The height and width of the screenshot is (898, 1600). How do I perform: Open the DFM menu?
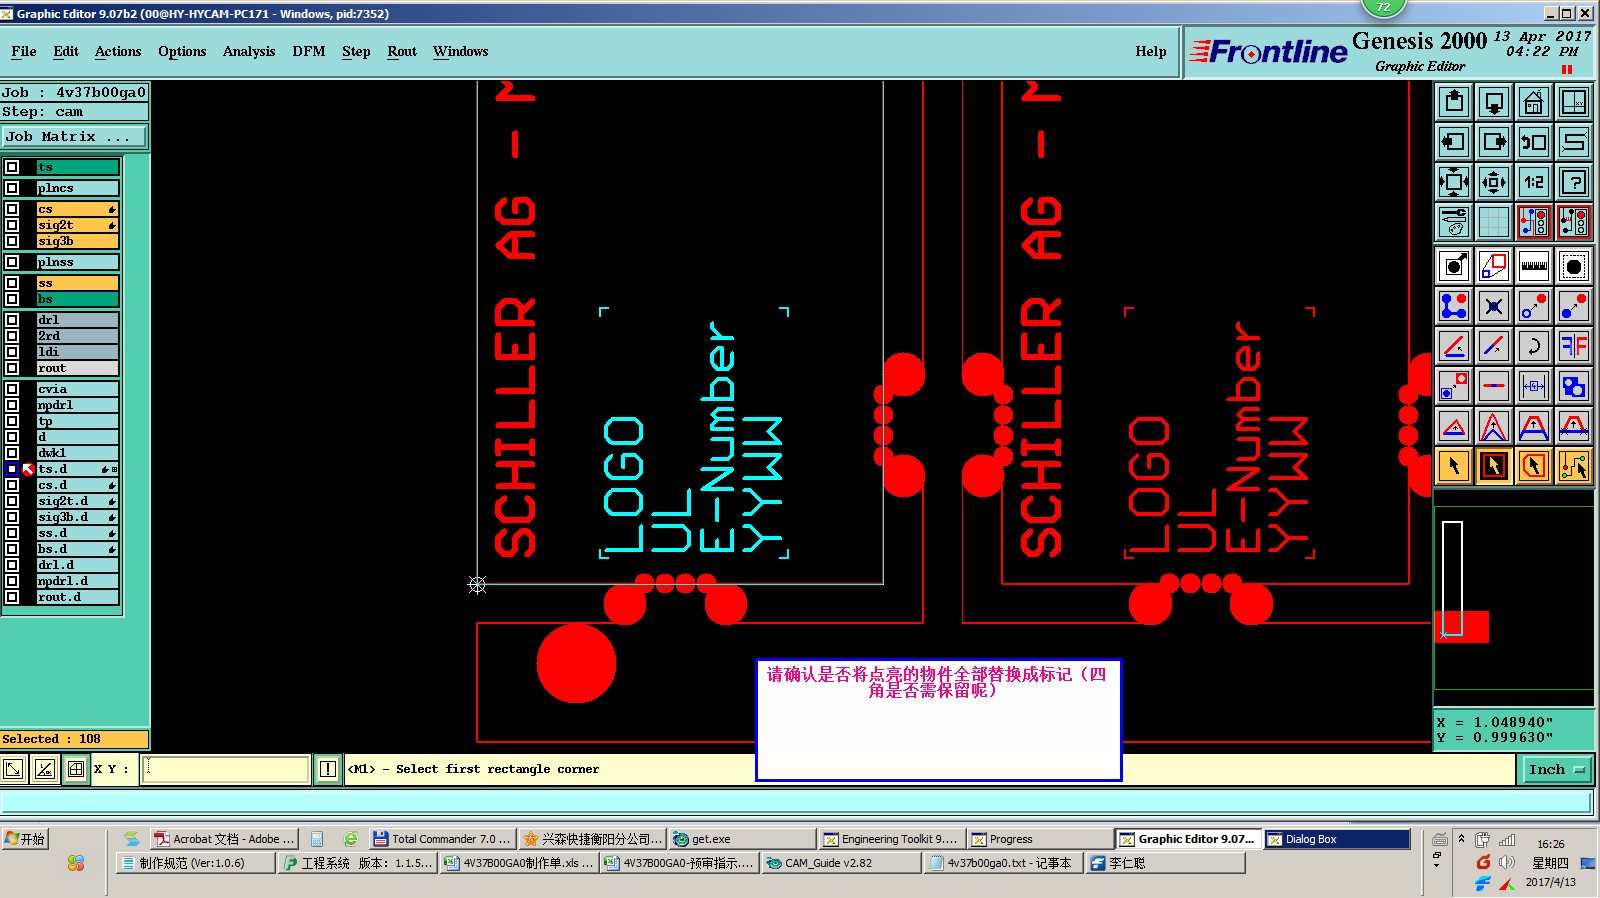click(309, 51)
